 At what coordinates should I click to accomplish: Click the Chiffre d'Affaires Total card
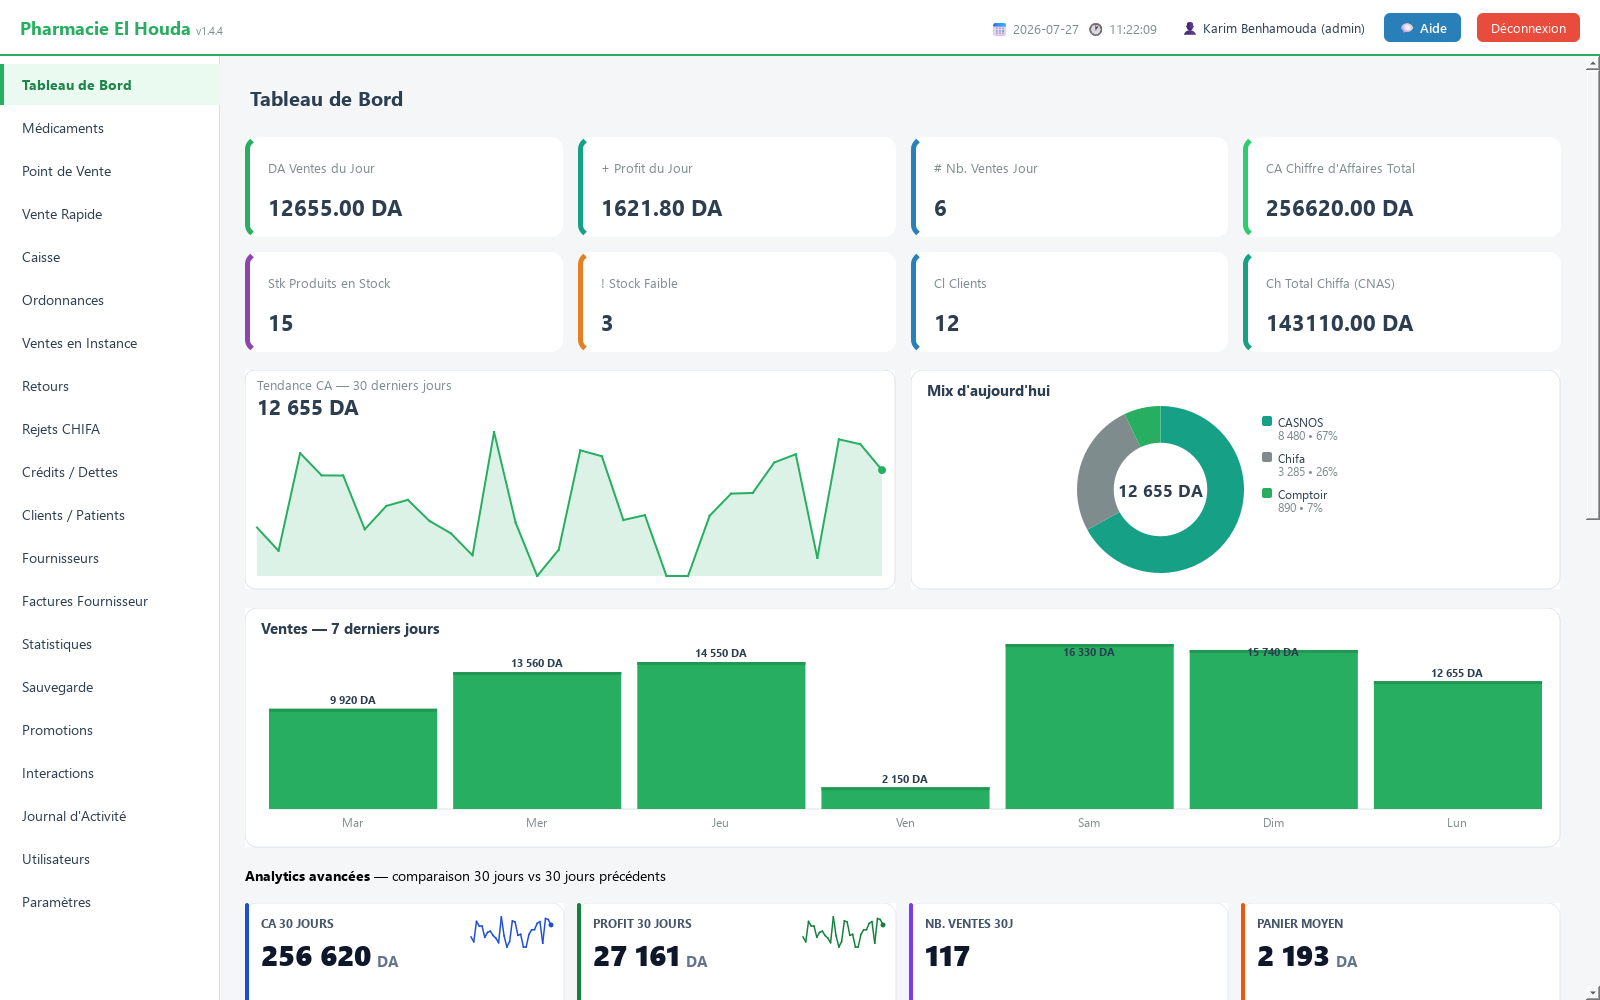pyautogui.click(x=1402, y=187)
